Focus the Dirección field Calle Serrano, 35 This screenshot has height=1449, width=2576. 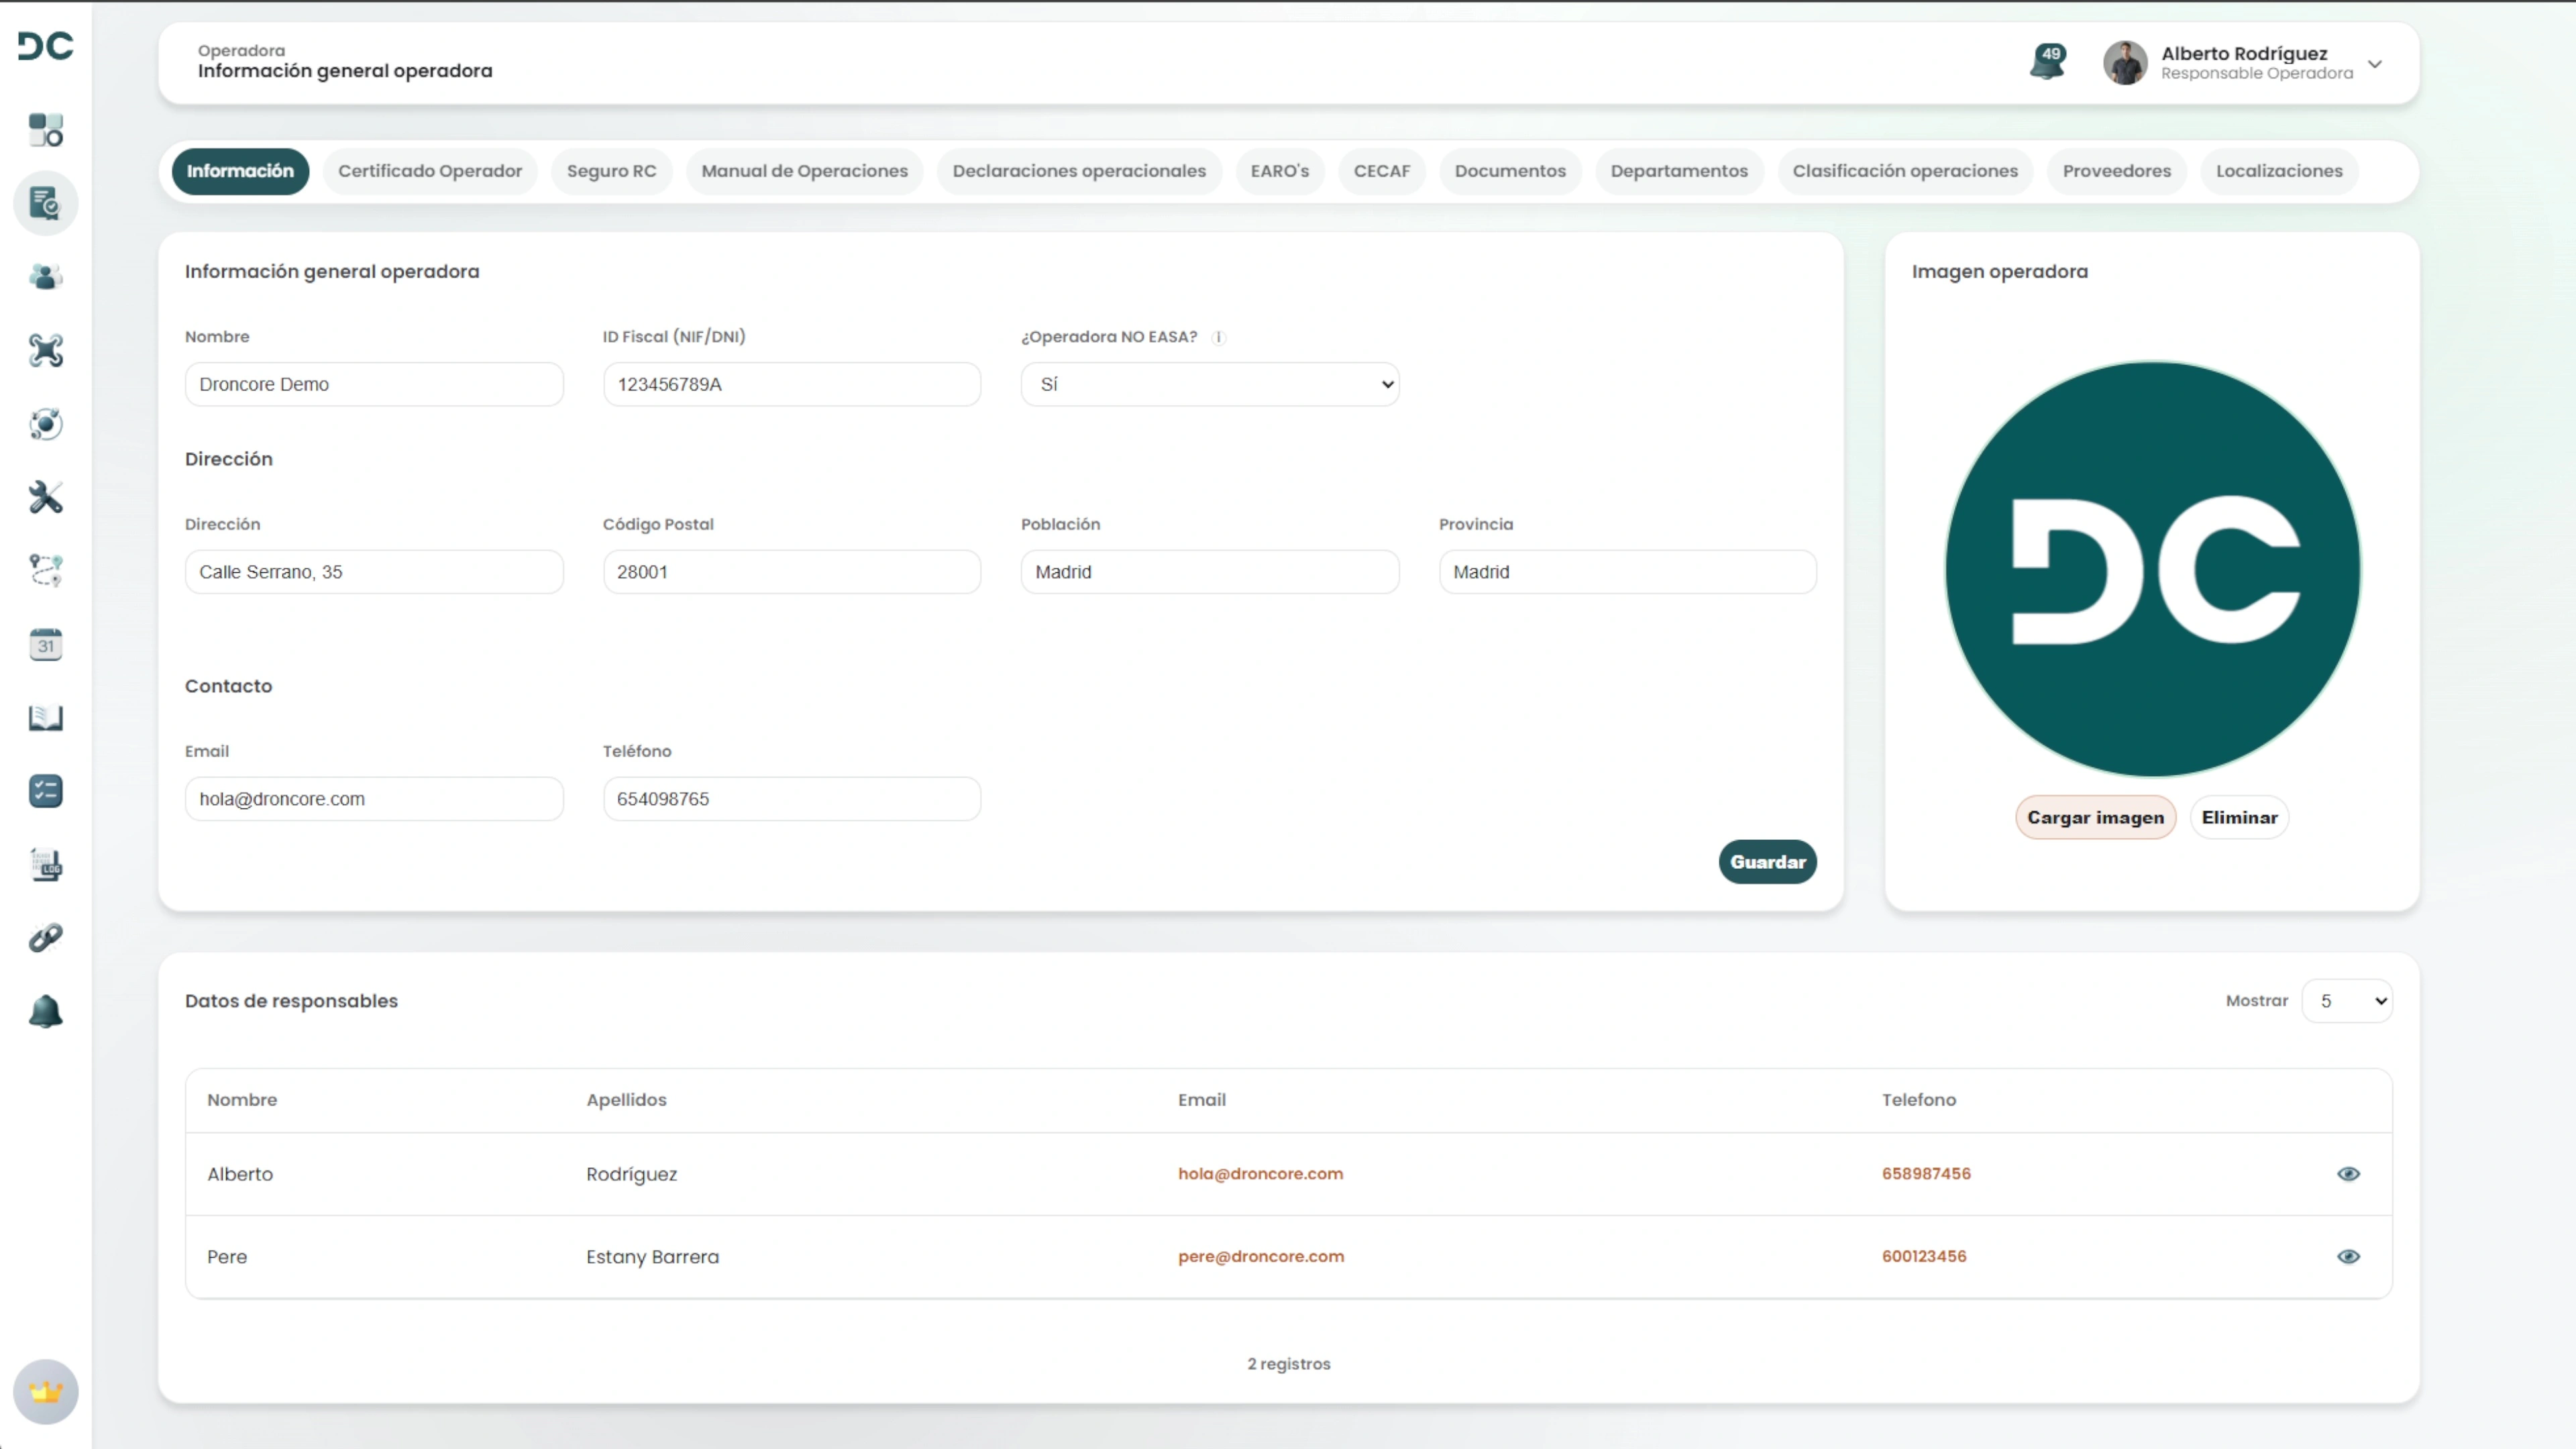pos(374,572)
